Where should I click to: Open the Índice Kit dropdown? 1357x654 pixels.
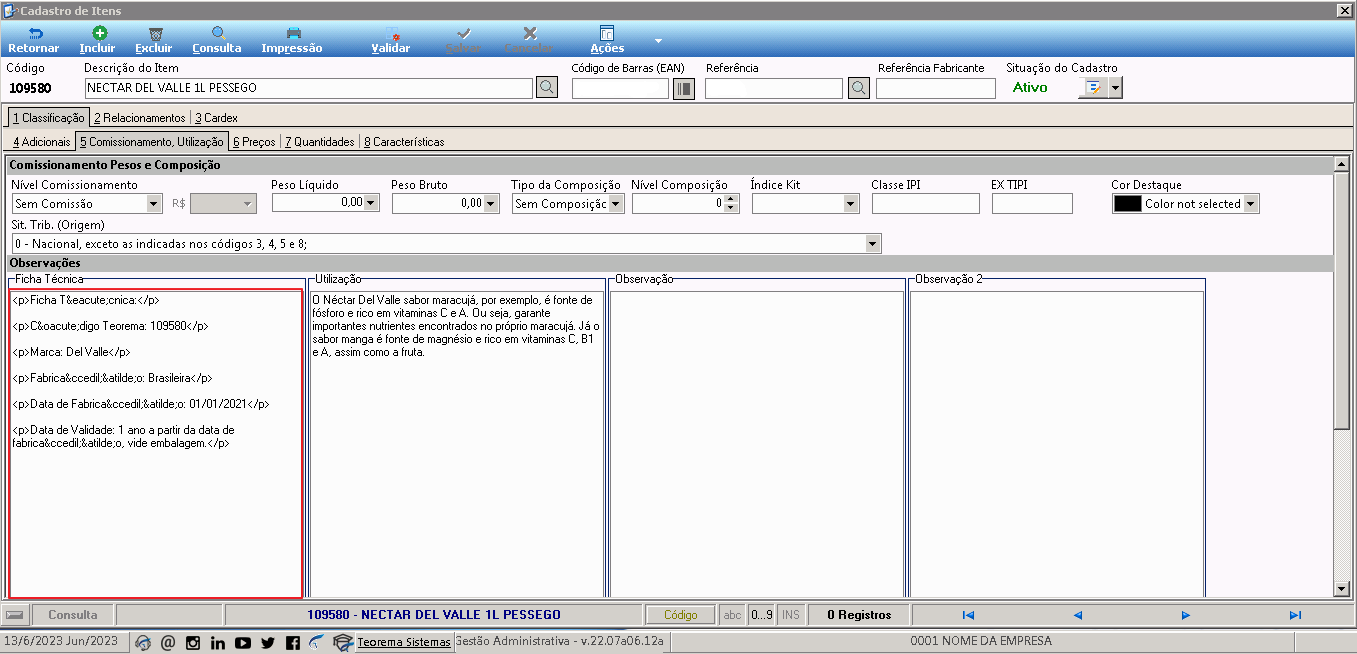click(851, 204)
